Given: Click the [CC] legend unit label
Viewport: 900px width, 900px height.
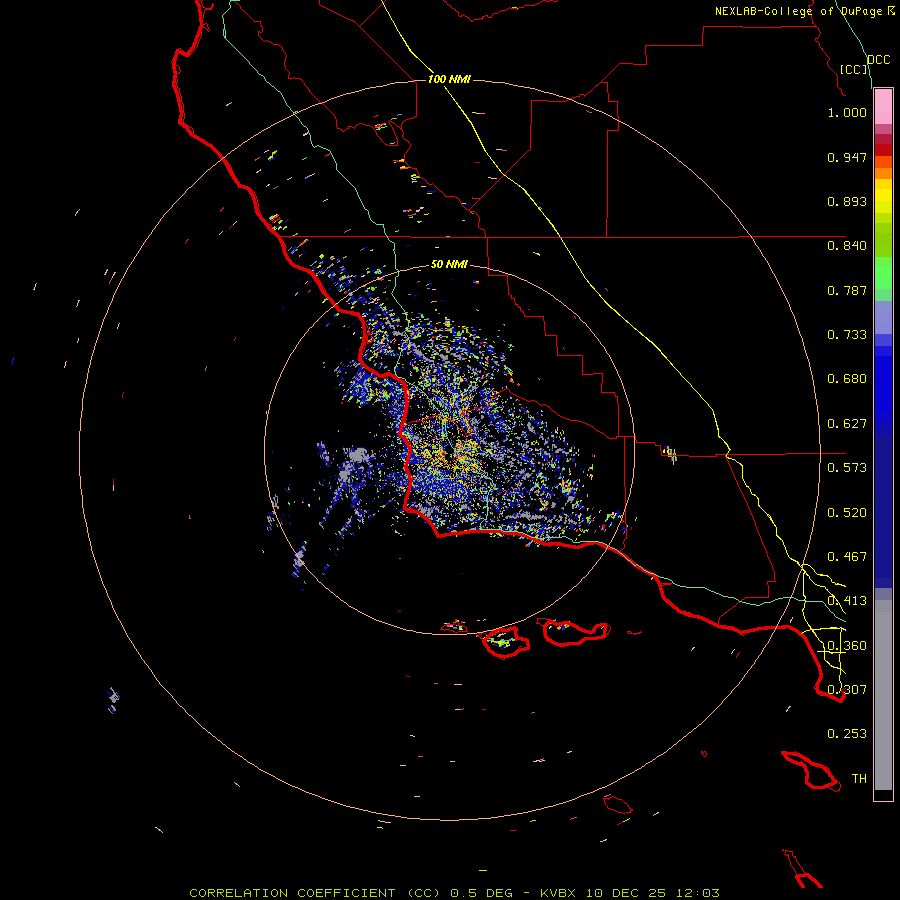Looking at the screenshot, I should (854, 69).
